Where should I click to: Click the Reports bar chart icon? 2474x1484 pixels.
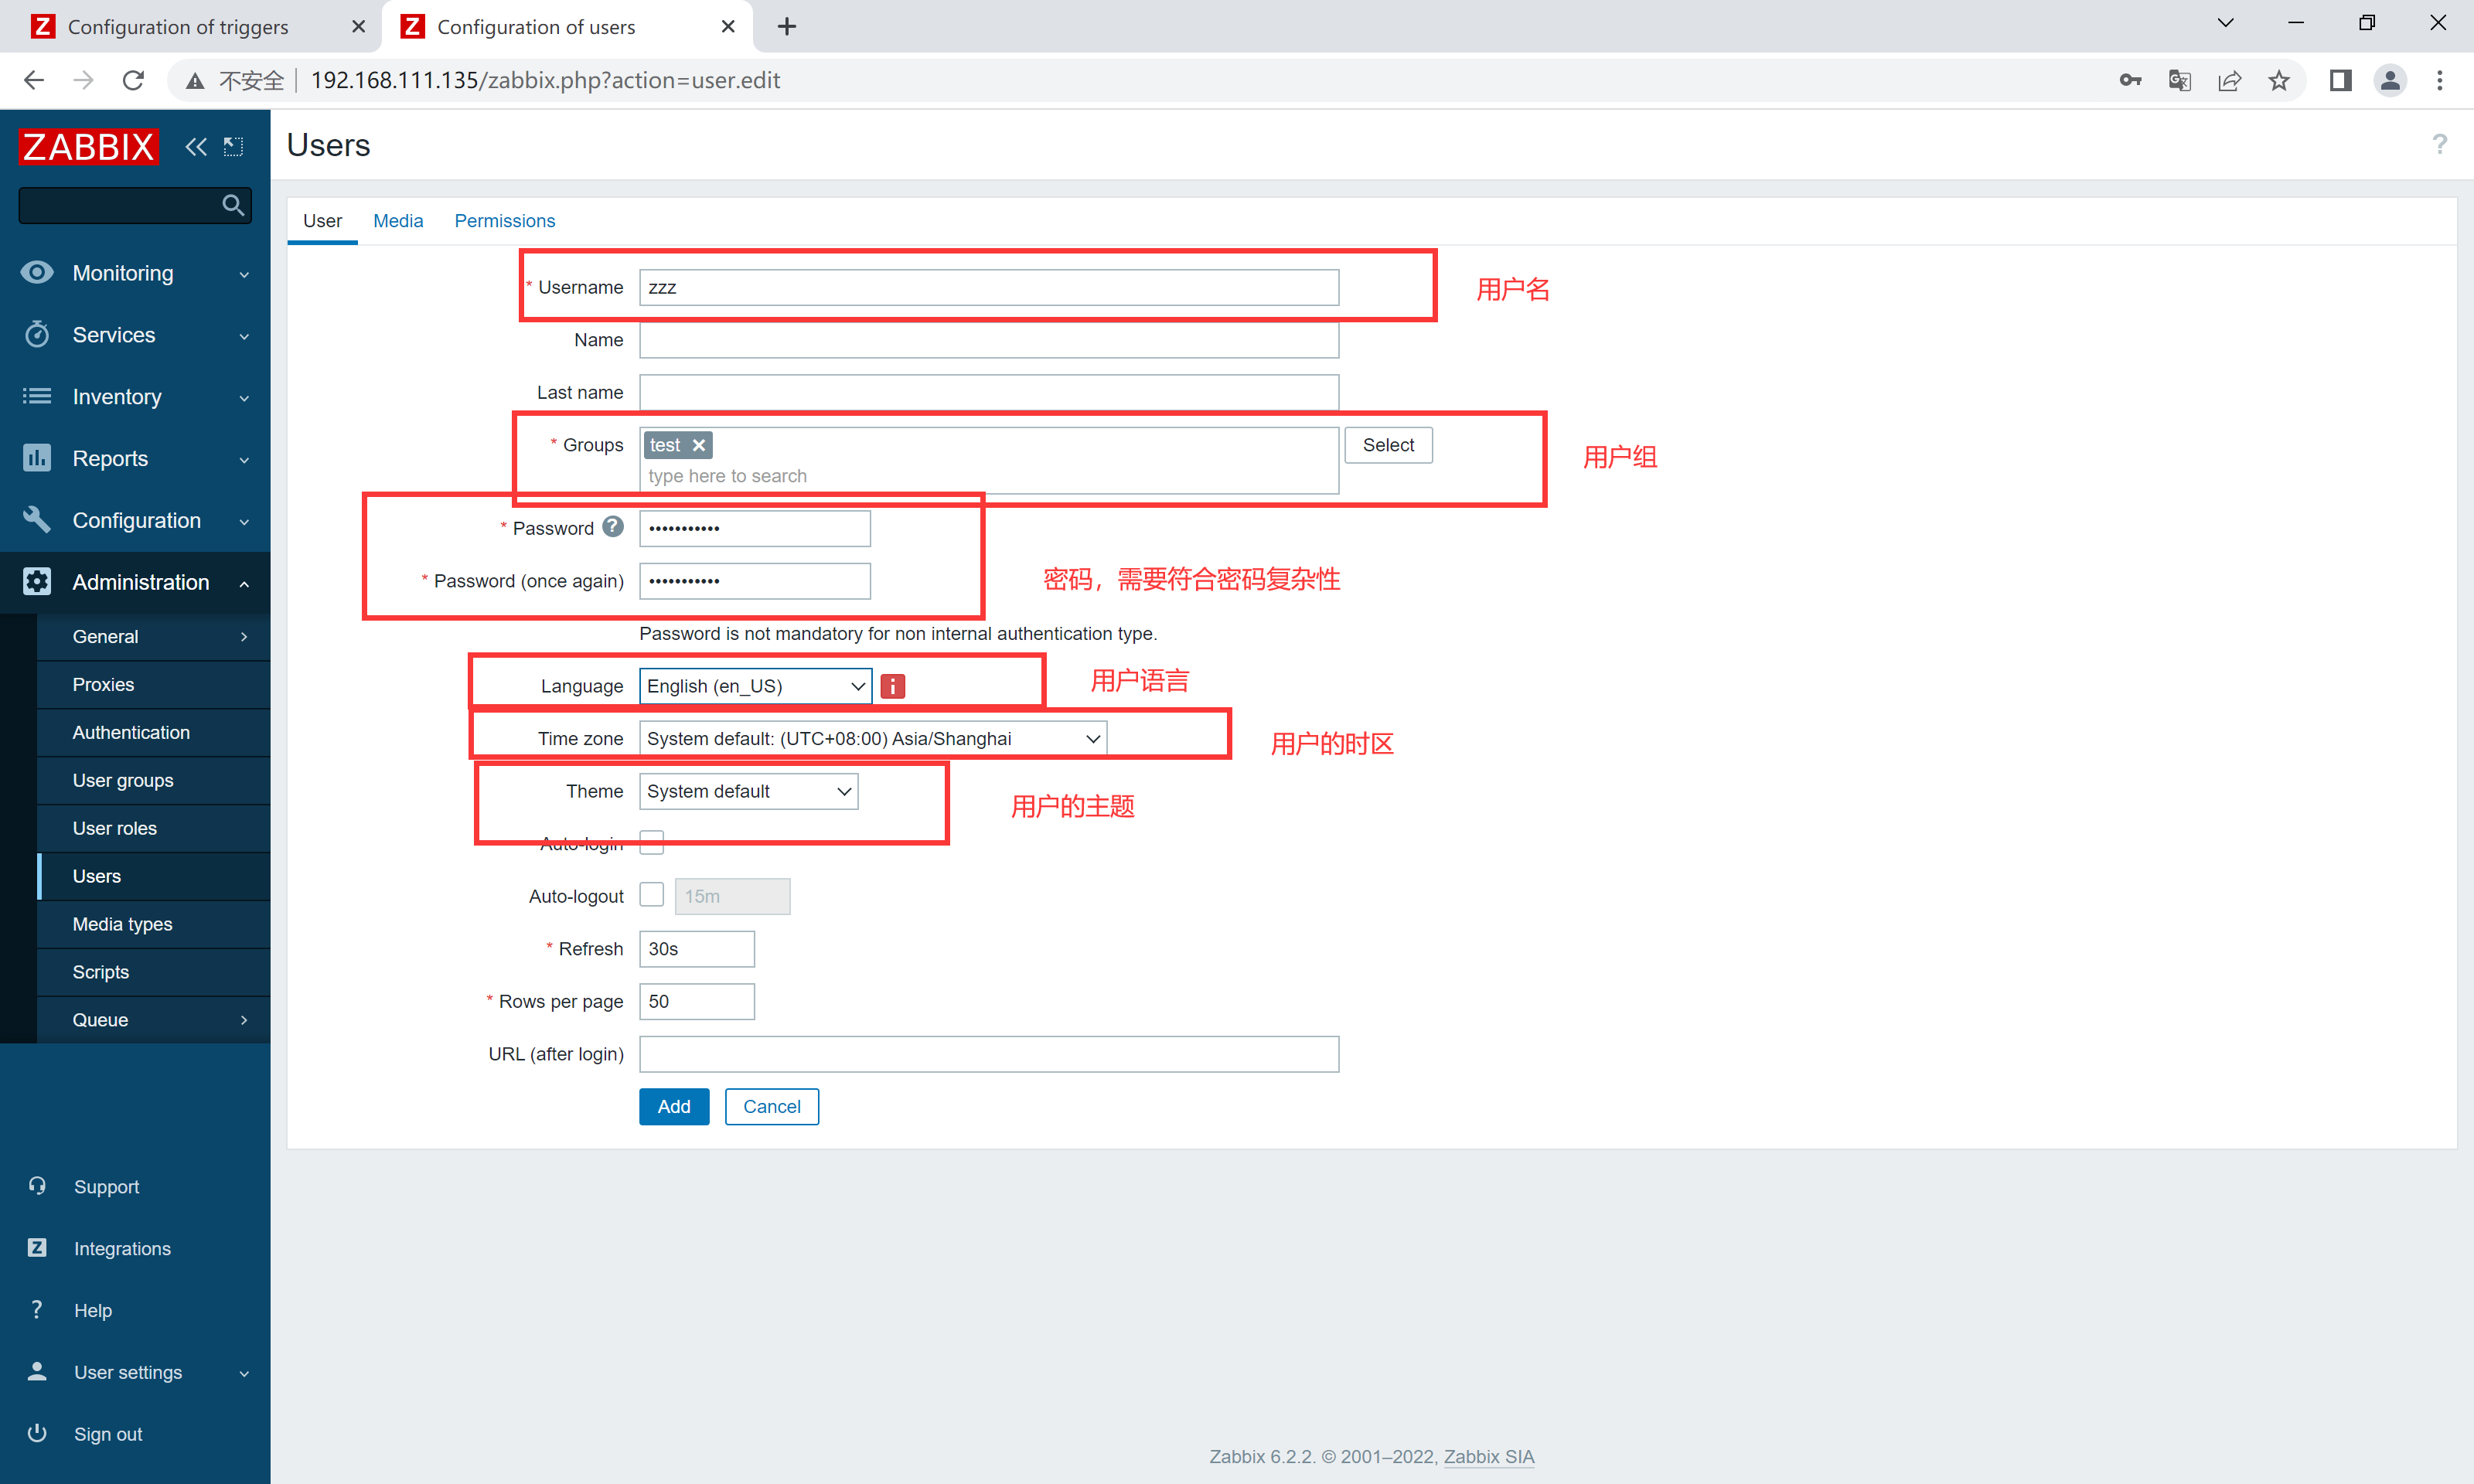(37, 458)
